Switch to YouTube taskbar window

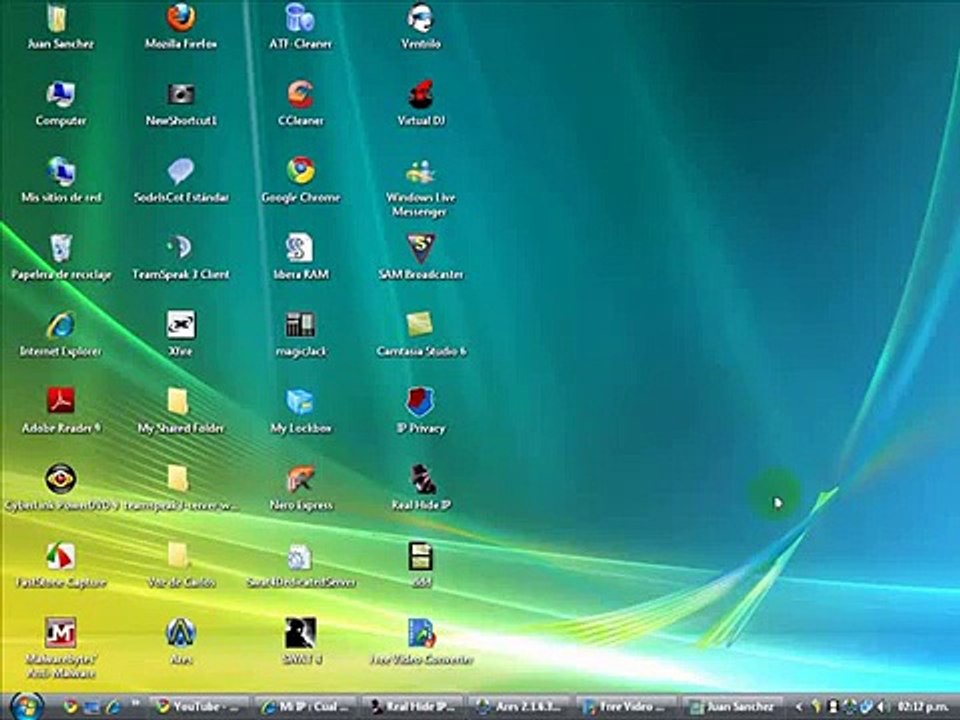point(200,707)
